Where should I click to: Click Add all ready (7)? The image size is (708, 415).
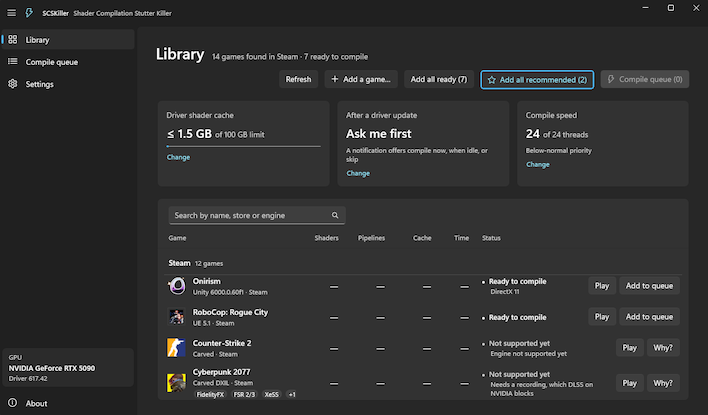438,79
